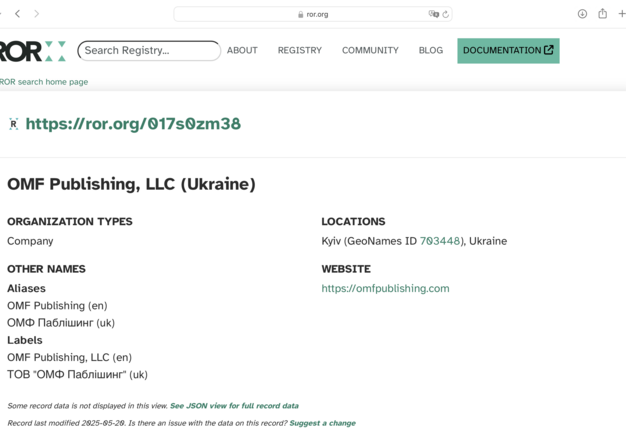Open the REGISTRY menu item

click(x=299, y=51)
